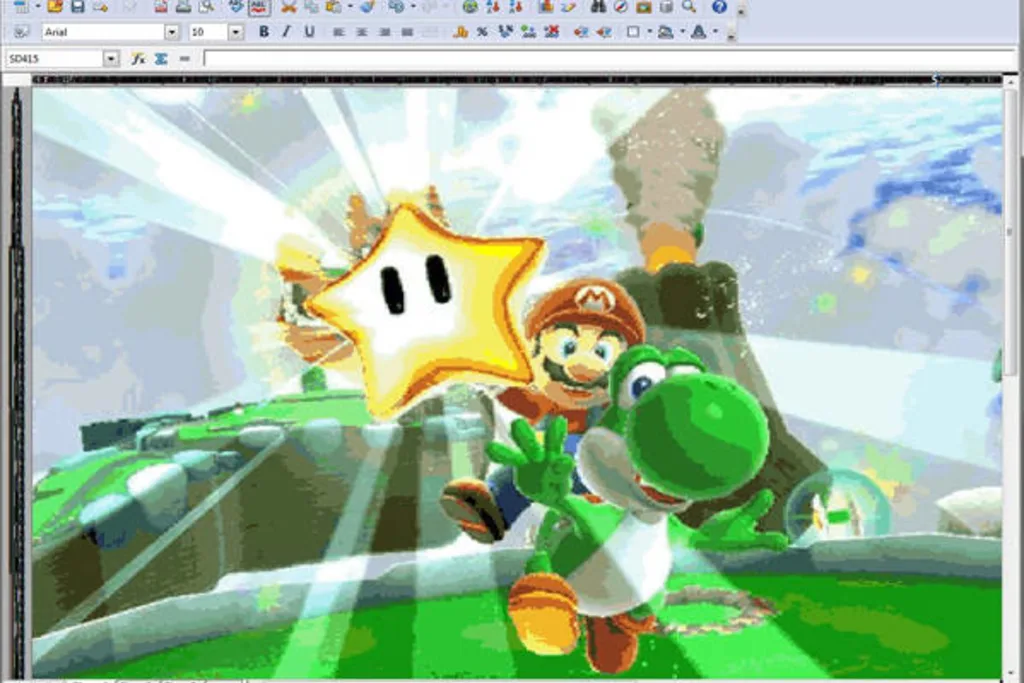Open Page Preview icon
The image size is (1024, 683).
[206, 7]
